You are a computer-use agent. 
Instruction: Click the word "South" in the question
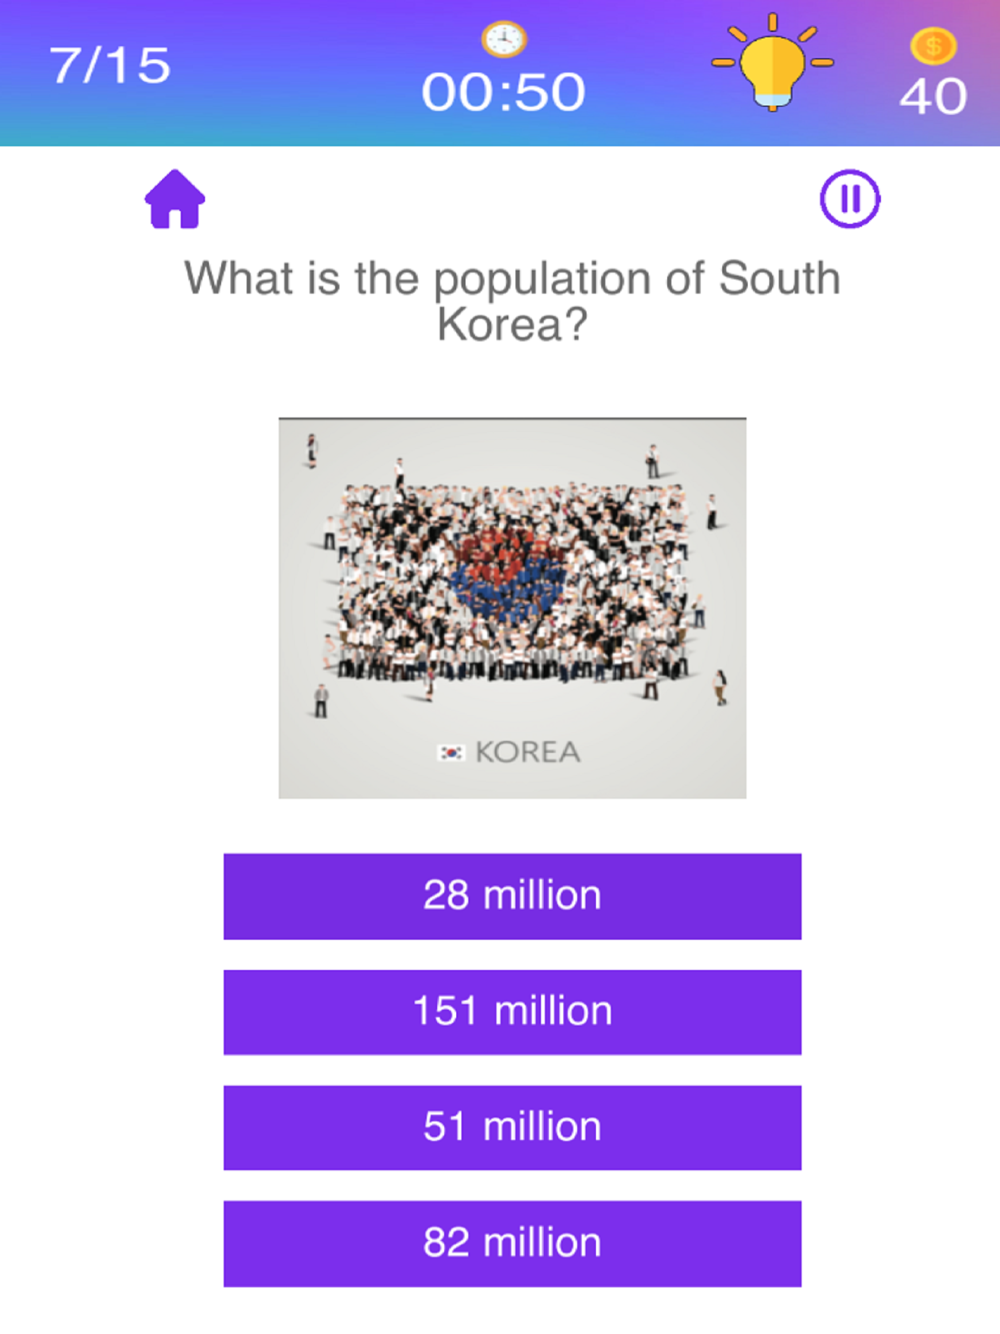tap(780, 277)
